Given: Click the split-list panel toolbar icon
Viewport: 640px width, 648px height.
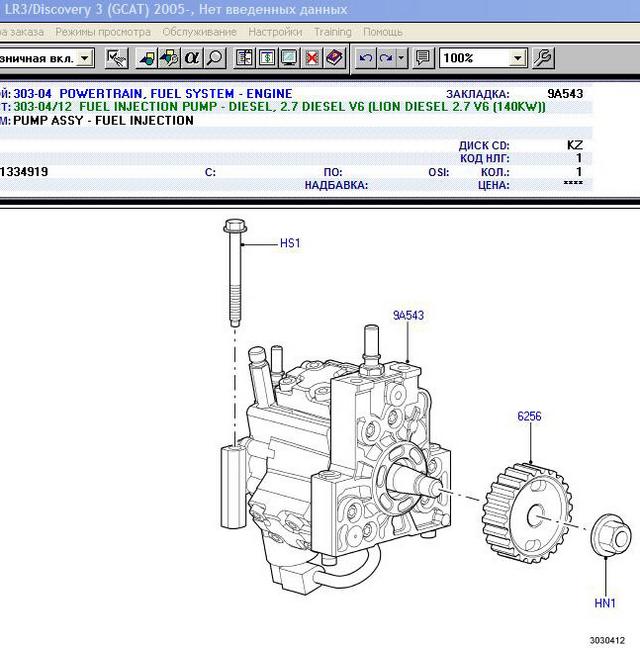Looking at the screenshot, I should click(x=244, y=58).
